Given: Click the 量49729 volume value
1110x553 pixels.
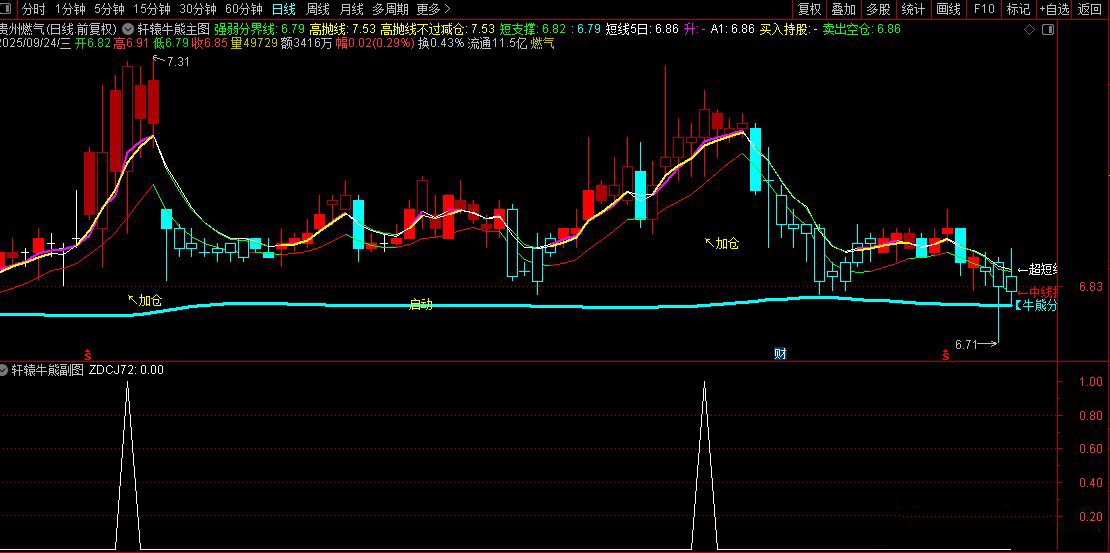Looking at the screenshot, I should pos(253,43).
